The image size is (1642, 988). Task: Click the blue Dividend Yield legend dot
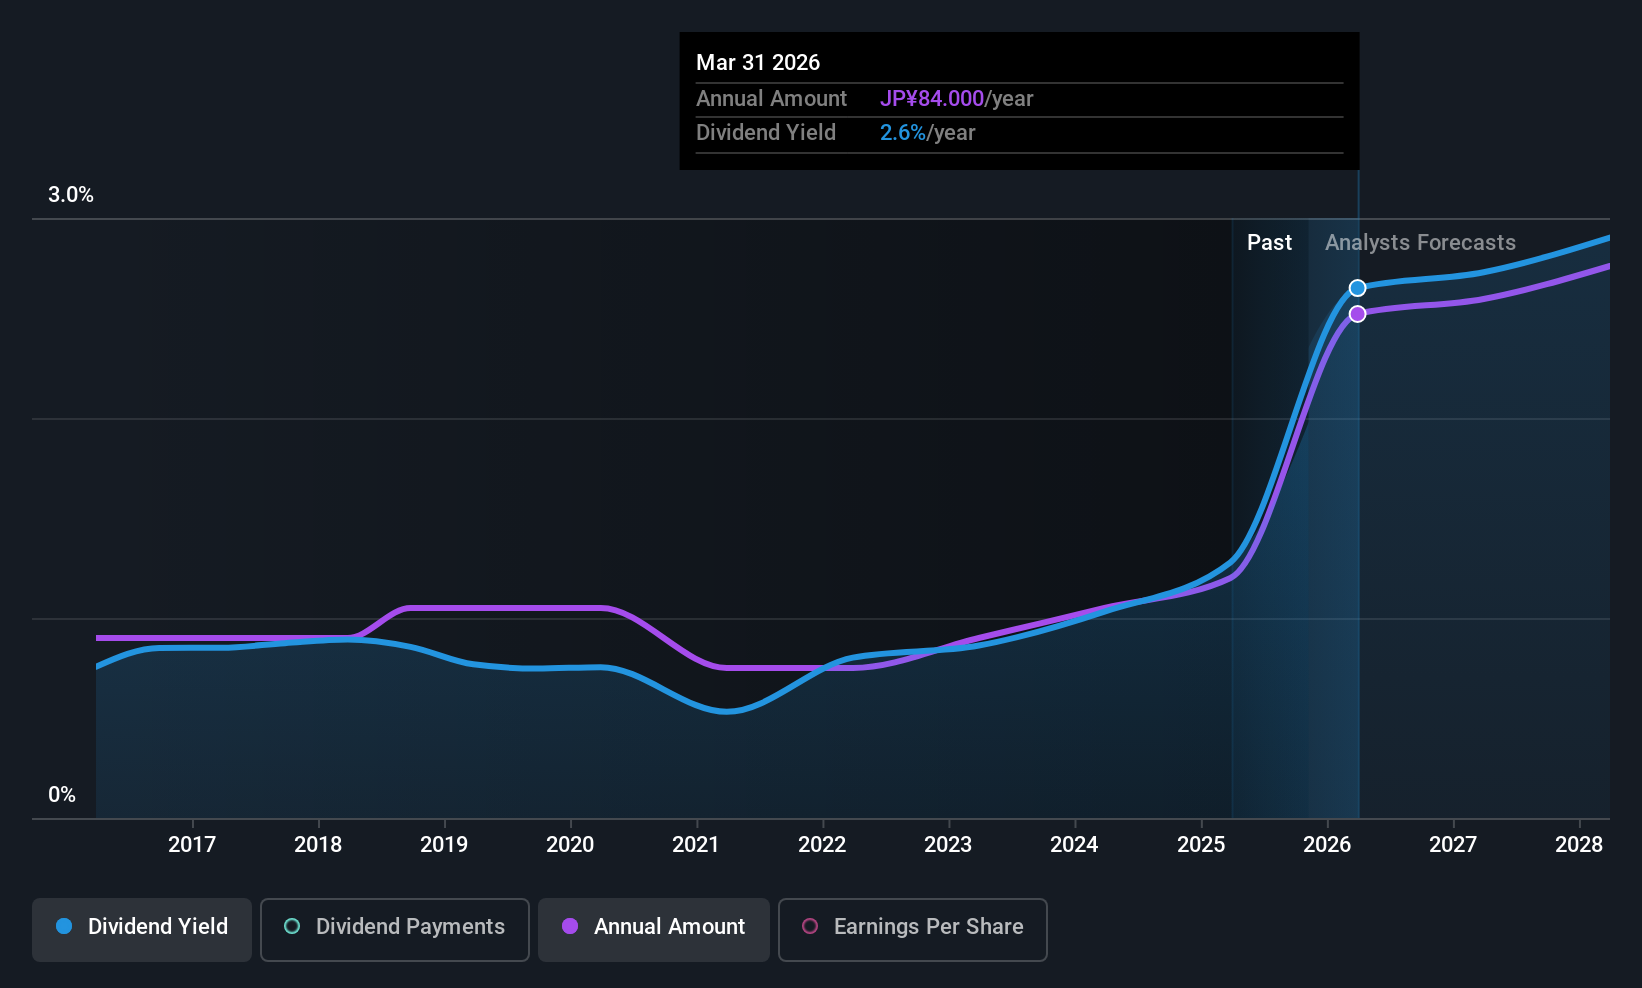click(64, 926)
